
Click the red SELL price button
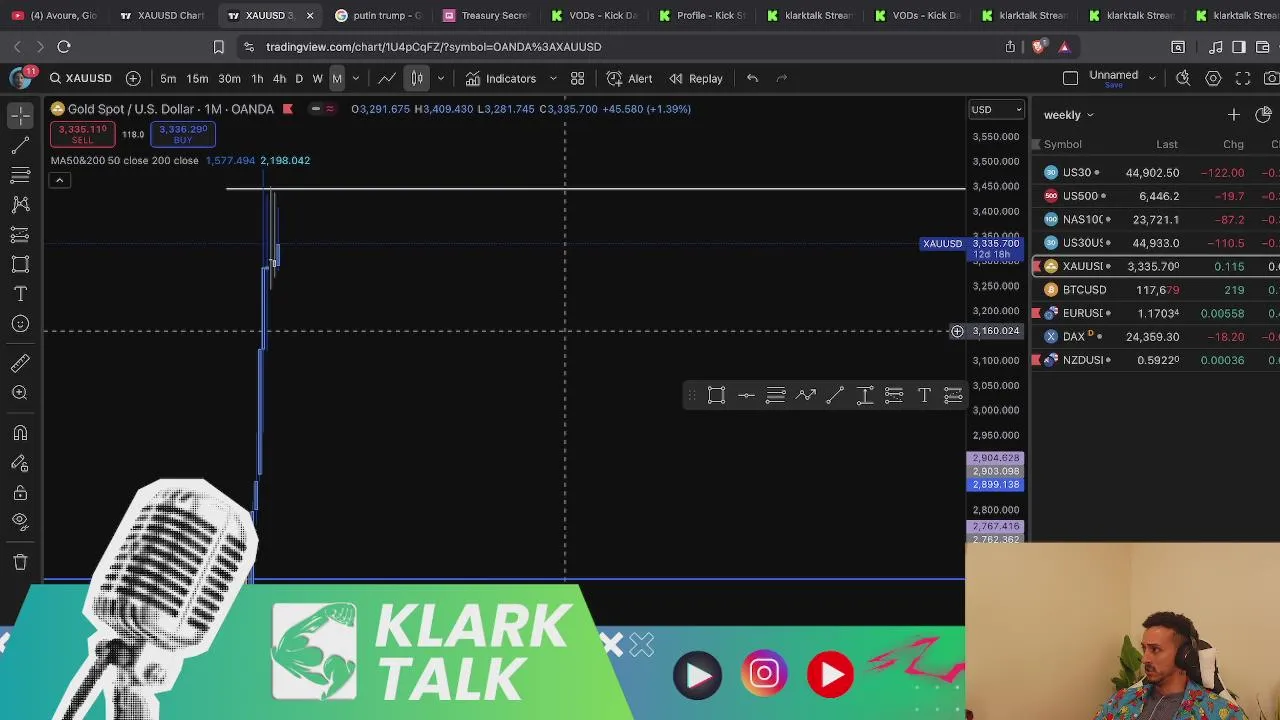(82, 133)
